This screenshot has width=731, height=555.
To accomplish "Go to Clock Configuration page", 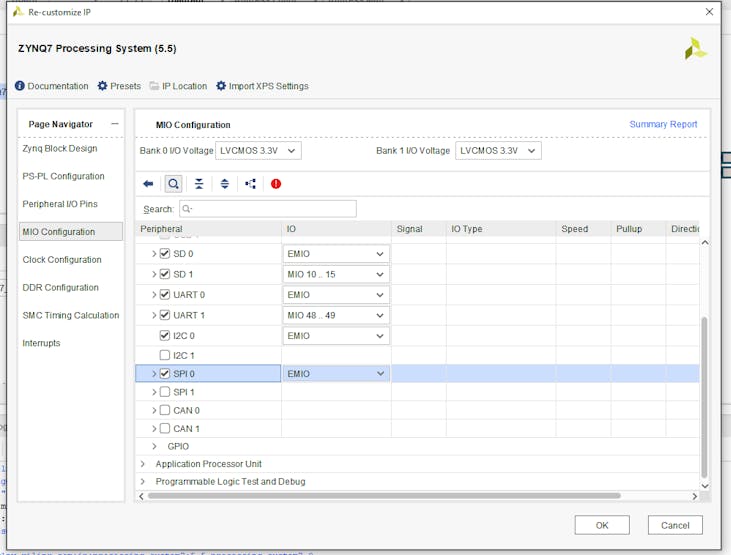I will 62,260.
